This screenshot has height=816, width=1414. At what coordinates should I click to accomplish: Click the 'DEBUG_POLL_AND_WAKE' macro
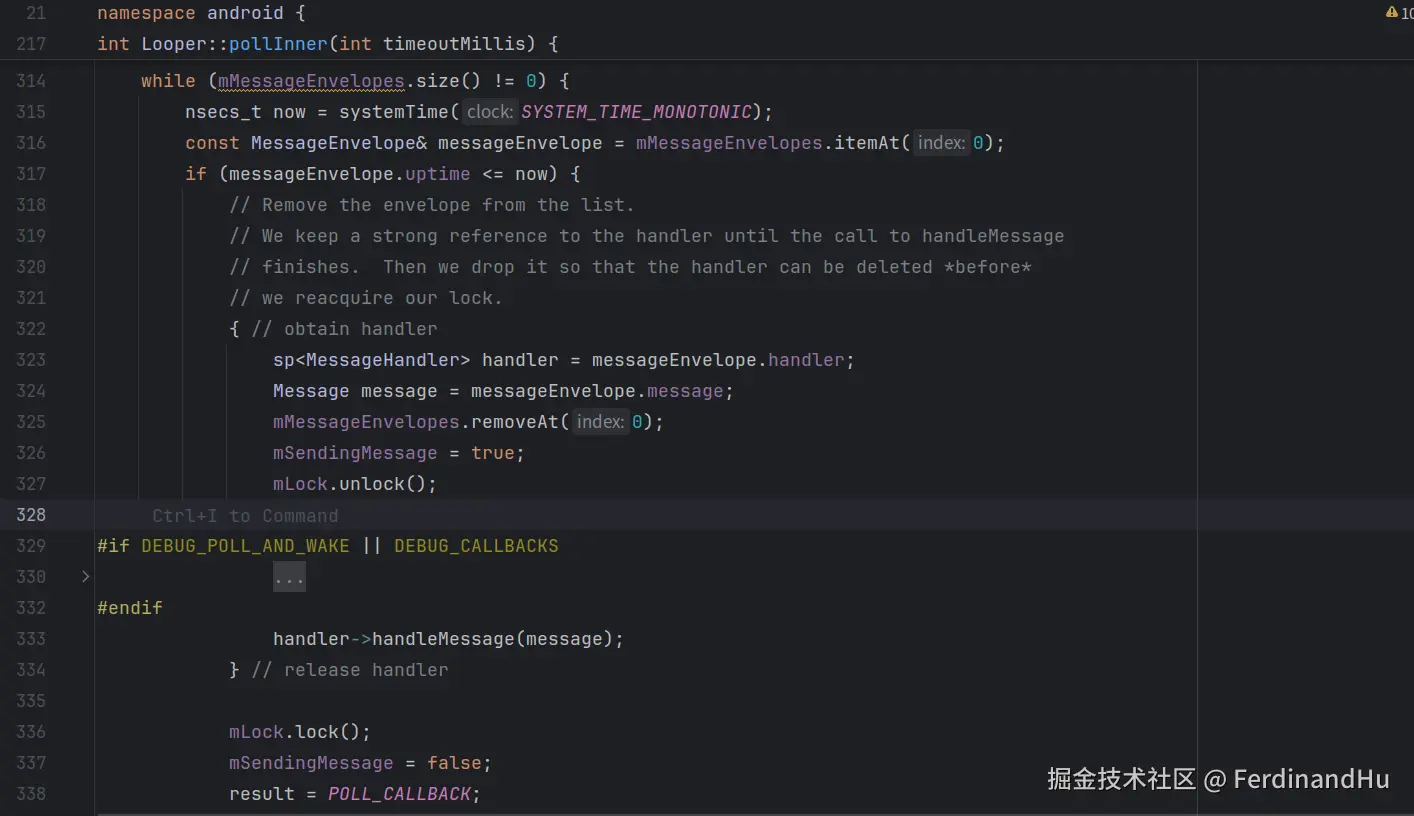click(245, 546)
